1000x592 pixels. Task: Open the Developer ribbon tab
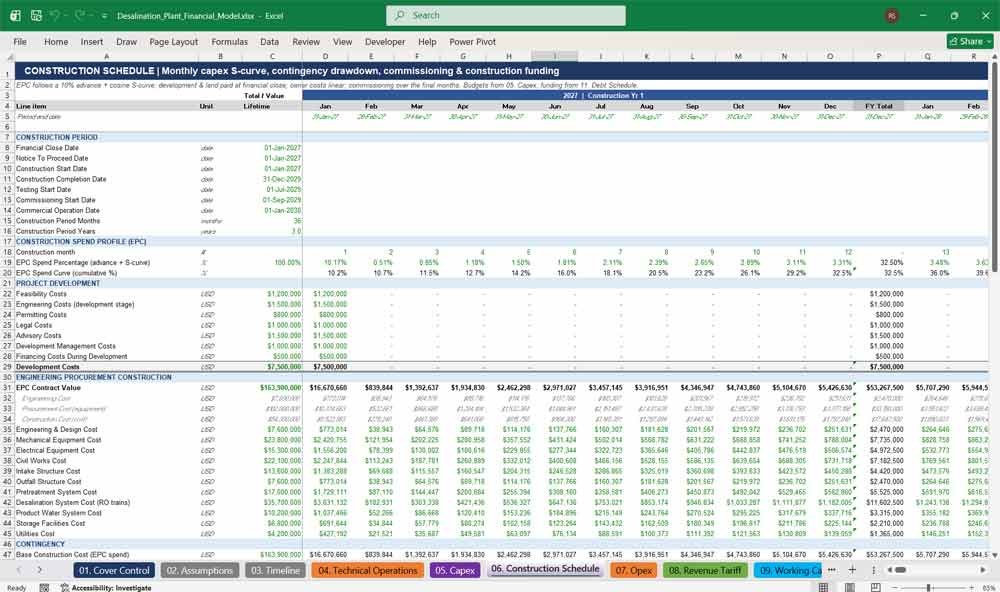385,41
